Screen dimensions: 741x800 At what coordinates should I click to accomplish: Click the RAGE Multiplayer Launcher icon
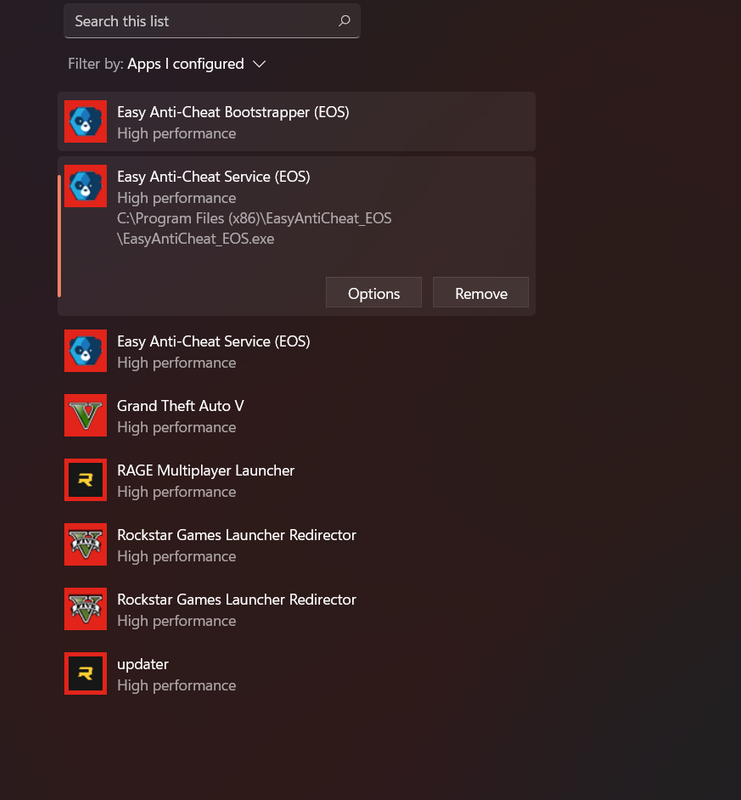(x=85, y=480)
